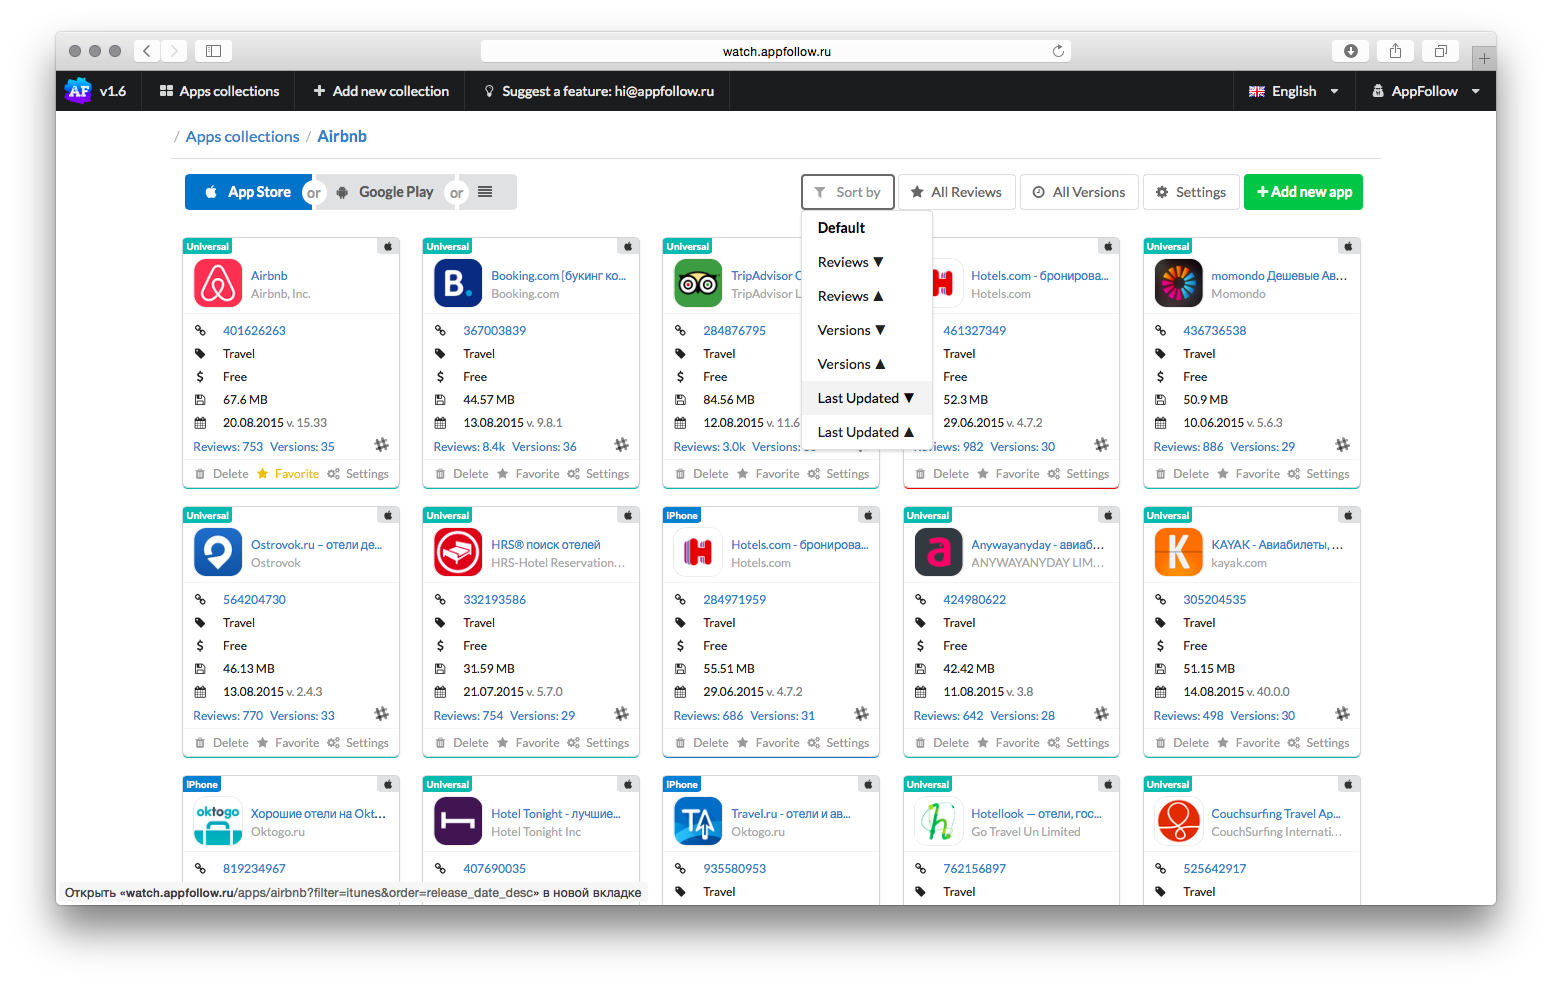Toggle the Safari sidebar icon

tap(213, 51)
